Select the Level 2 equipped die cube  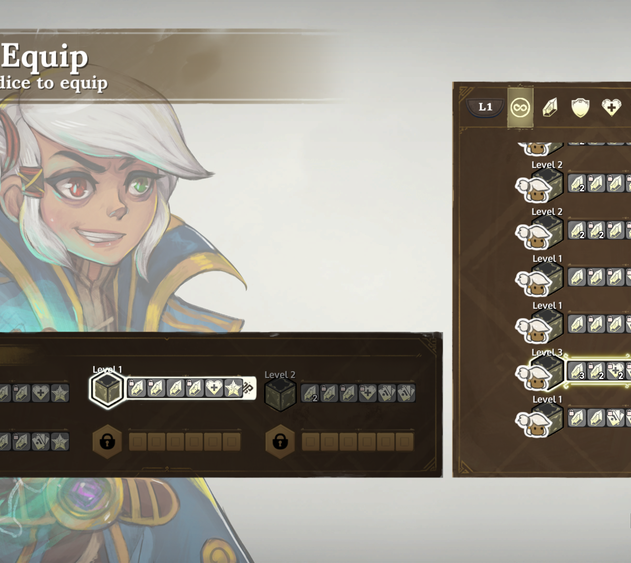(280, 394)
